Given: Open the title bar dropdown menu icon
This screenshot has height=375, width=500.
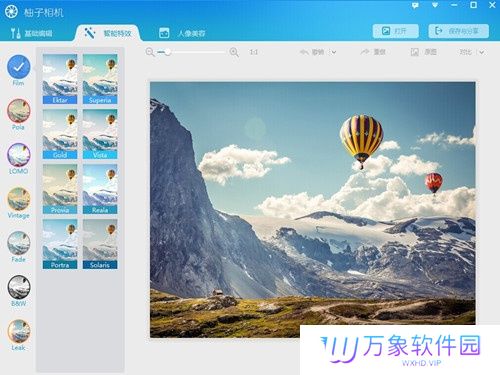Looking at the screenshot, I should (435, 6).
